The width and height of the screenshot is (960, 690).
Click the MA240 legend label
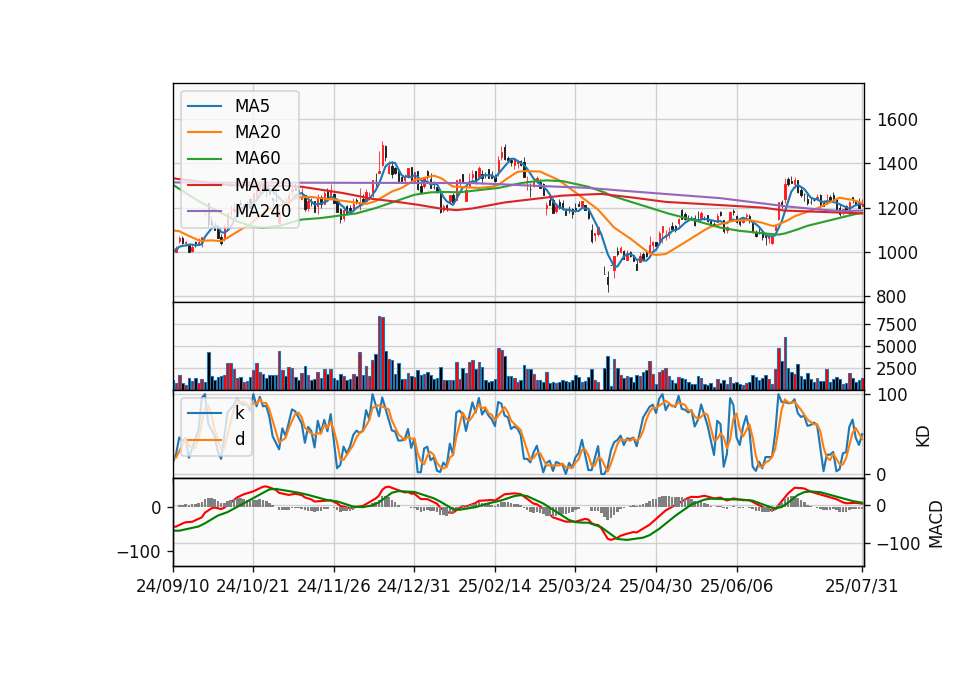pyautogui.click(x=263, y=211)
